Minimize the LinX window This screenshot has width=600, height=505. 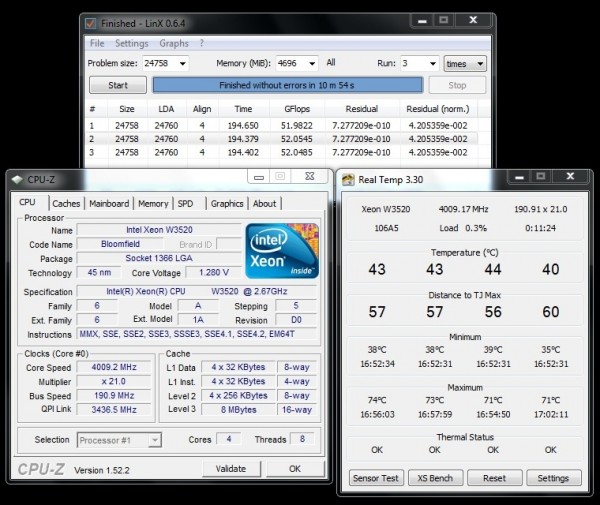pos(422,20)
